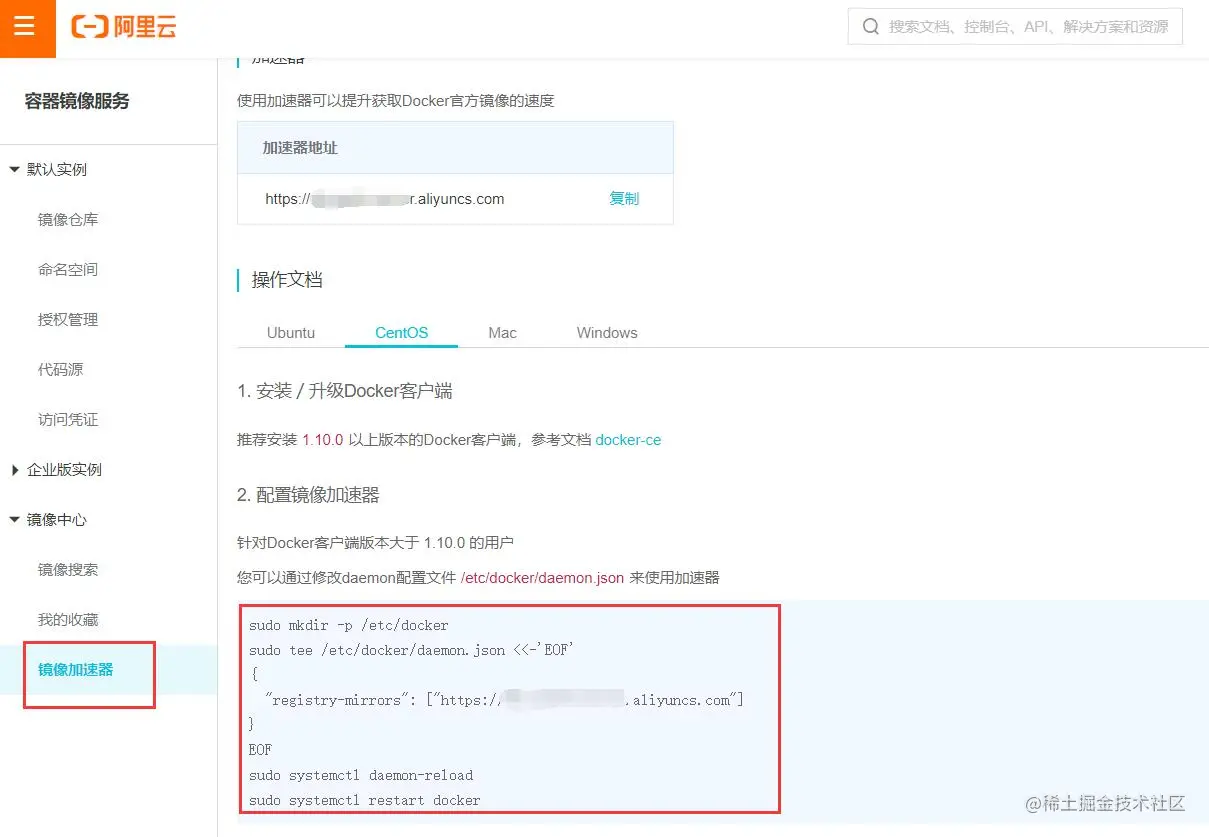Click the Aliyun logo

tap(124, 27)
